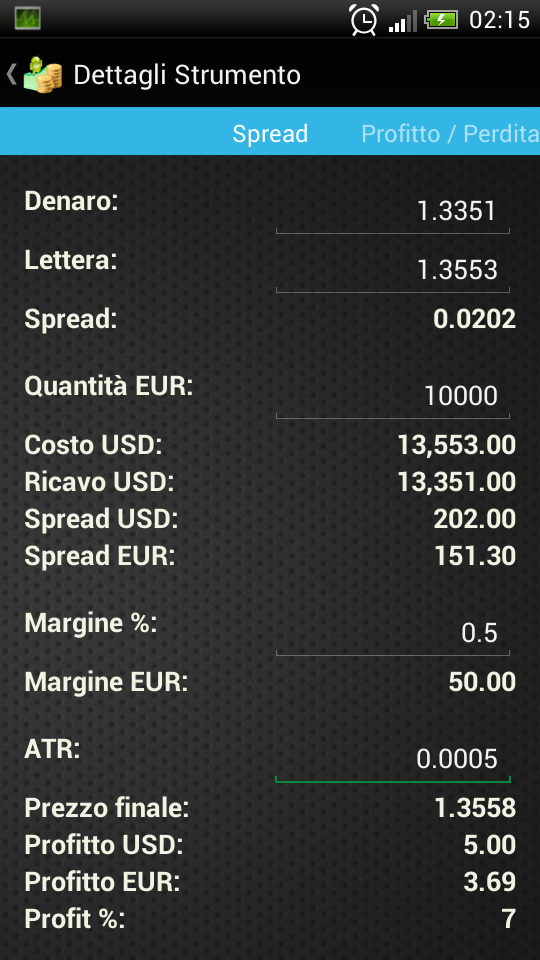Screen dimensions: 540x960
Task: Tap the Prezzo finale value 1.3558
Action: 475,809
